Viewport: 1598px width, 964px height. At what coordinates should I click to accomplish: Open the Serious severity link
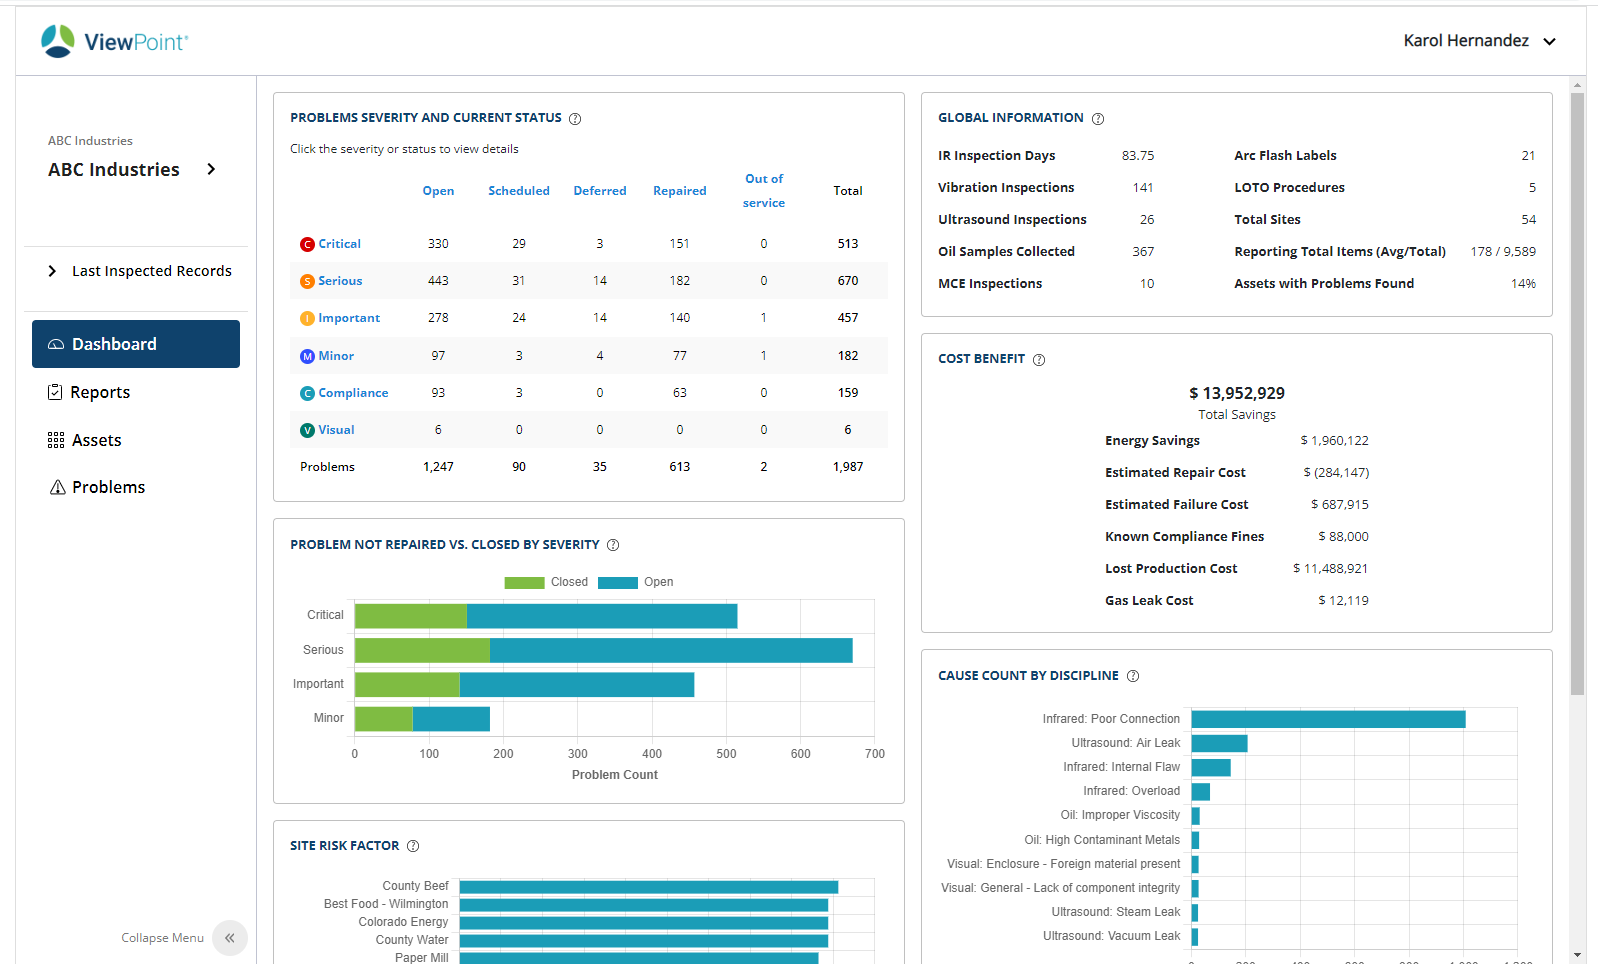pyautogui.click(x=340, y=281)
